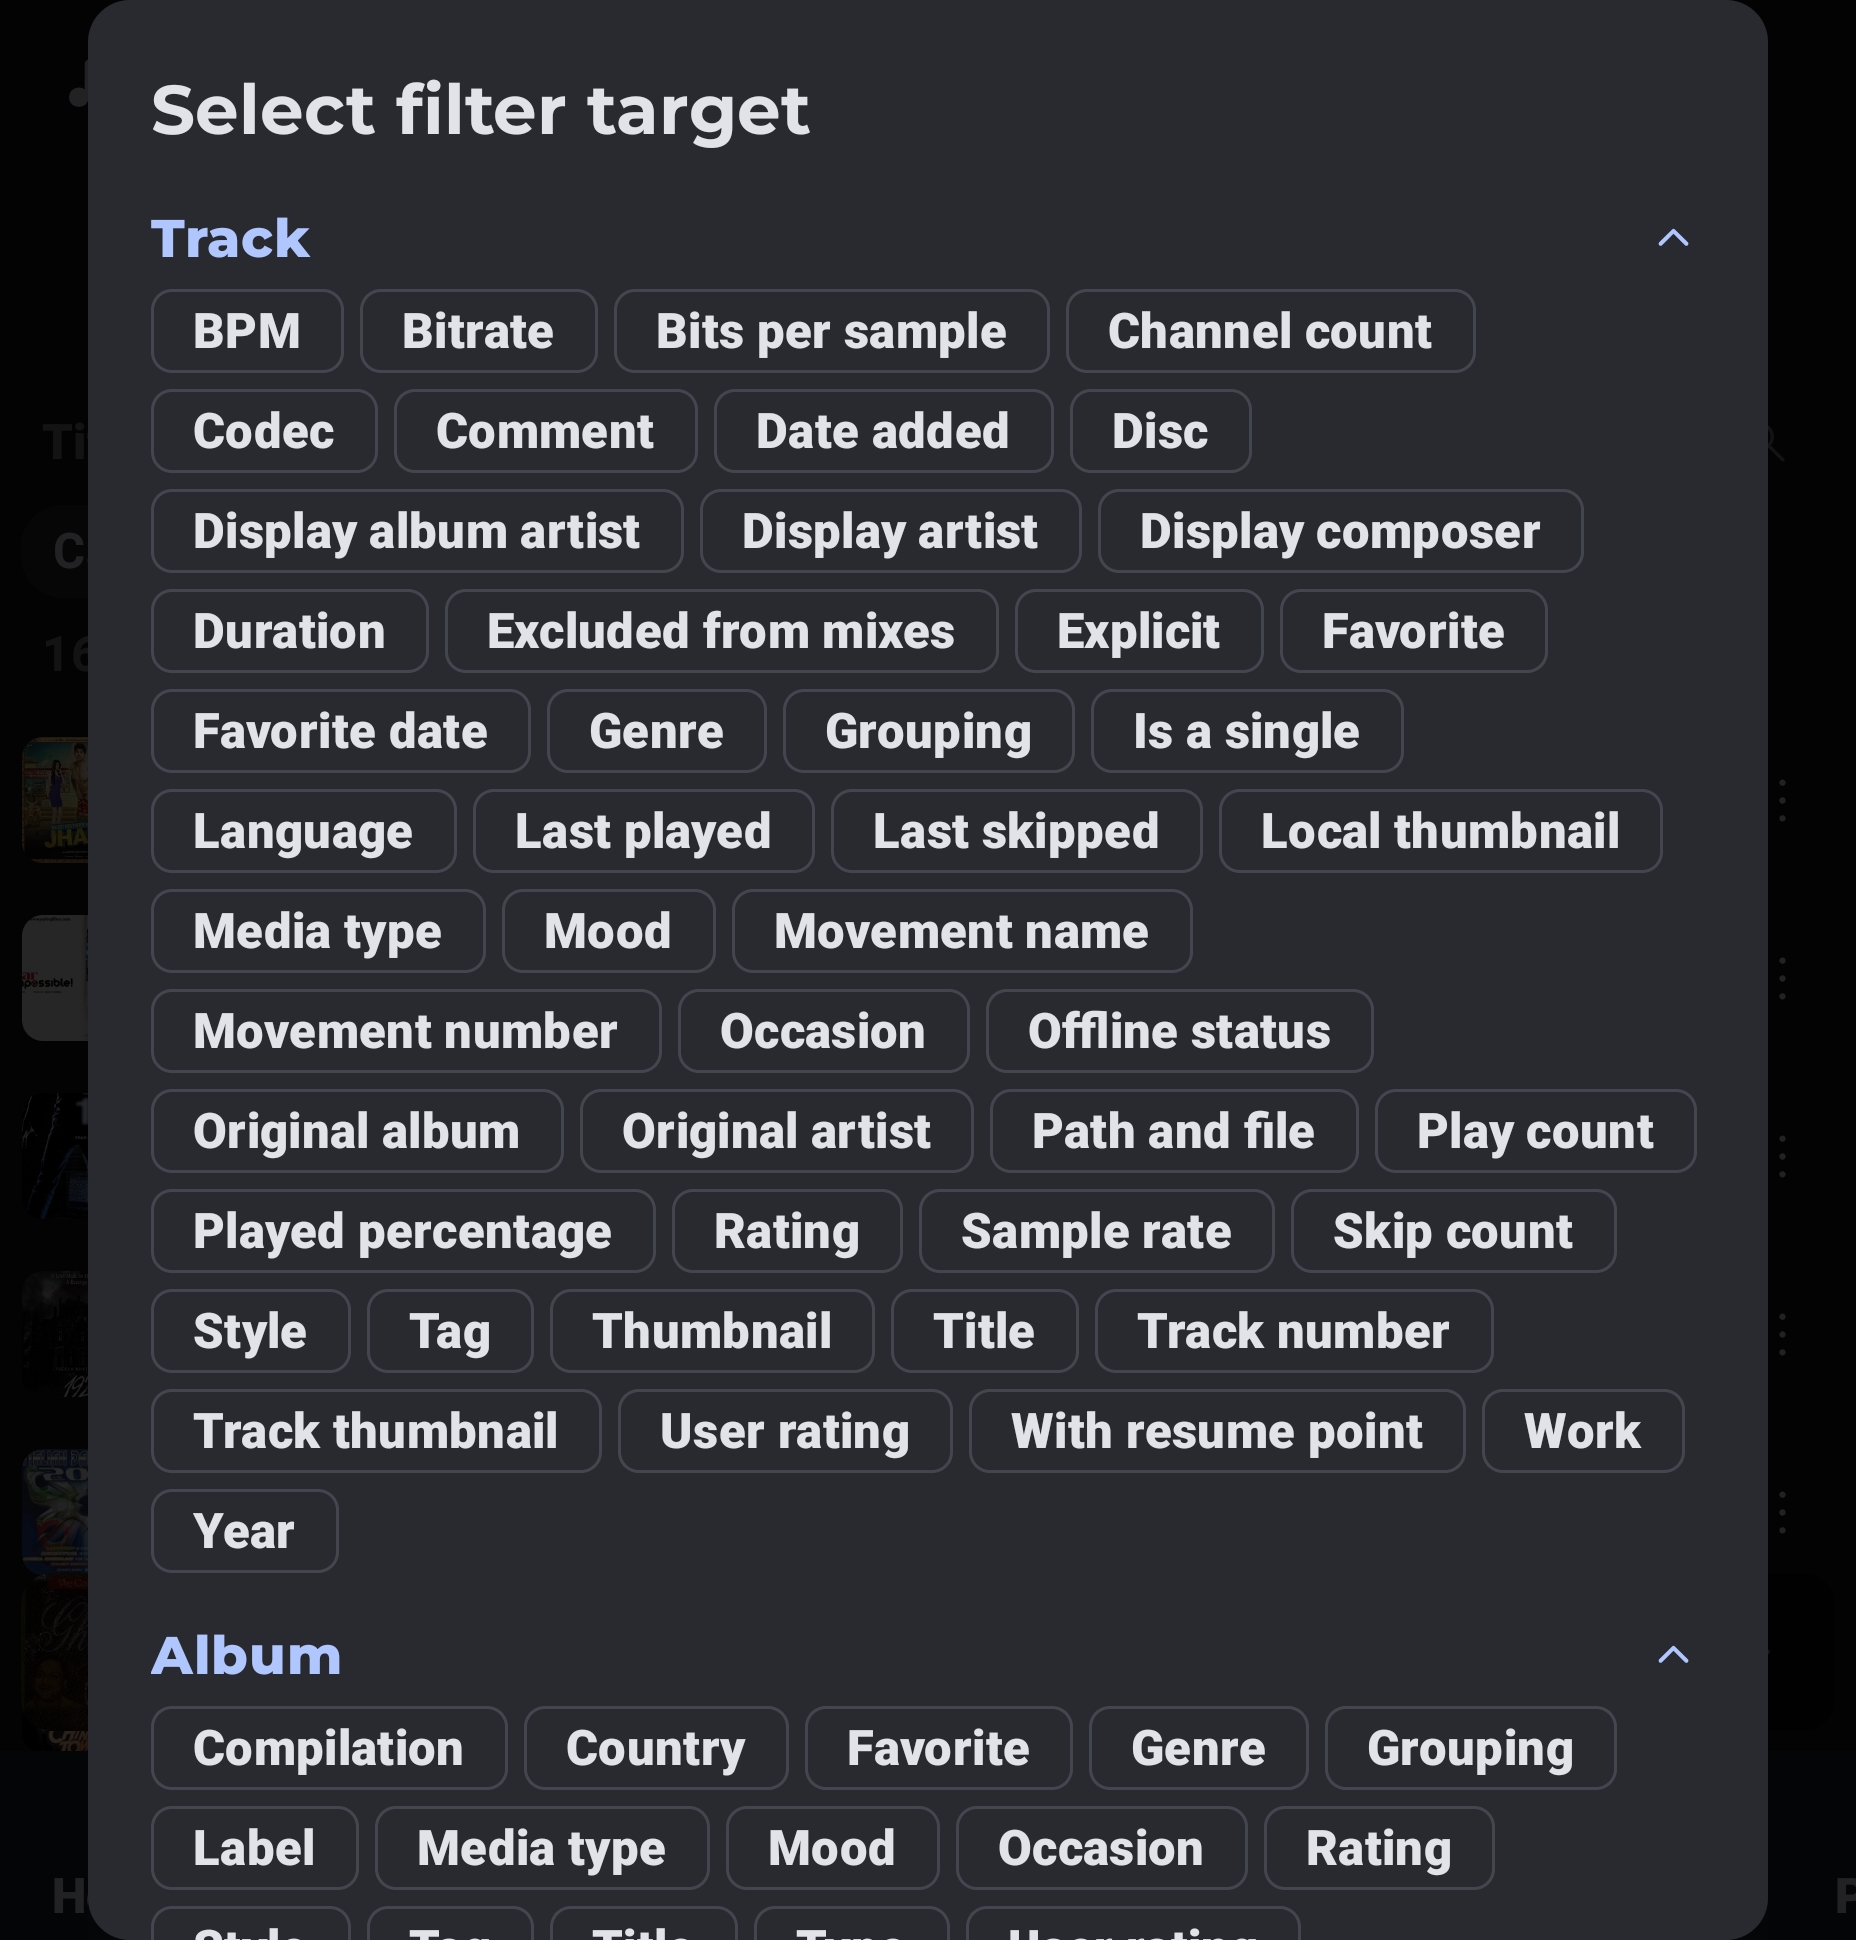Pick the Explicit filter chip
This screenshot has width=1856, height=1940.
click(1138, 631)
